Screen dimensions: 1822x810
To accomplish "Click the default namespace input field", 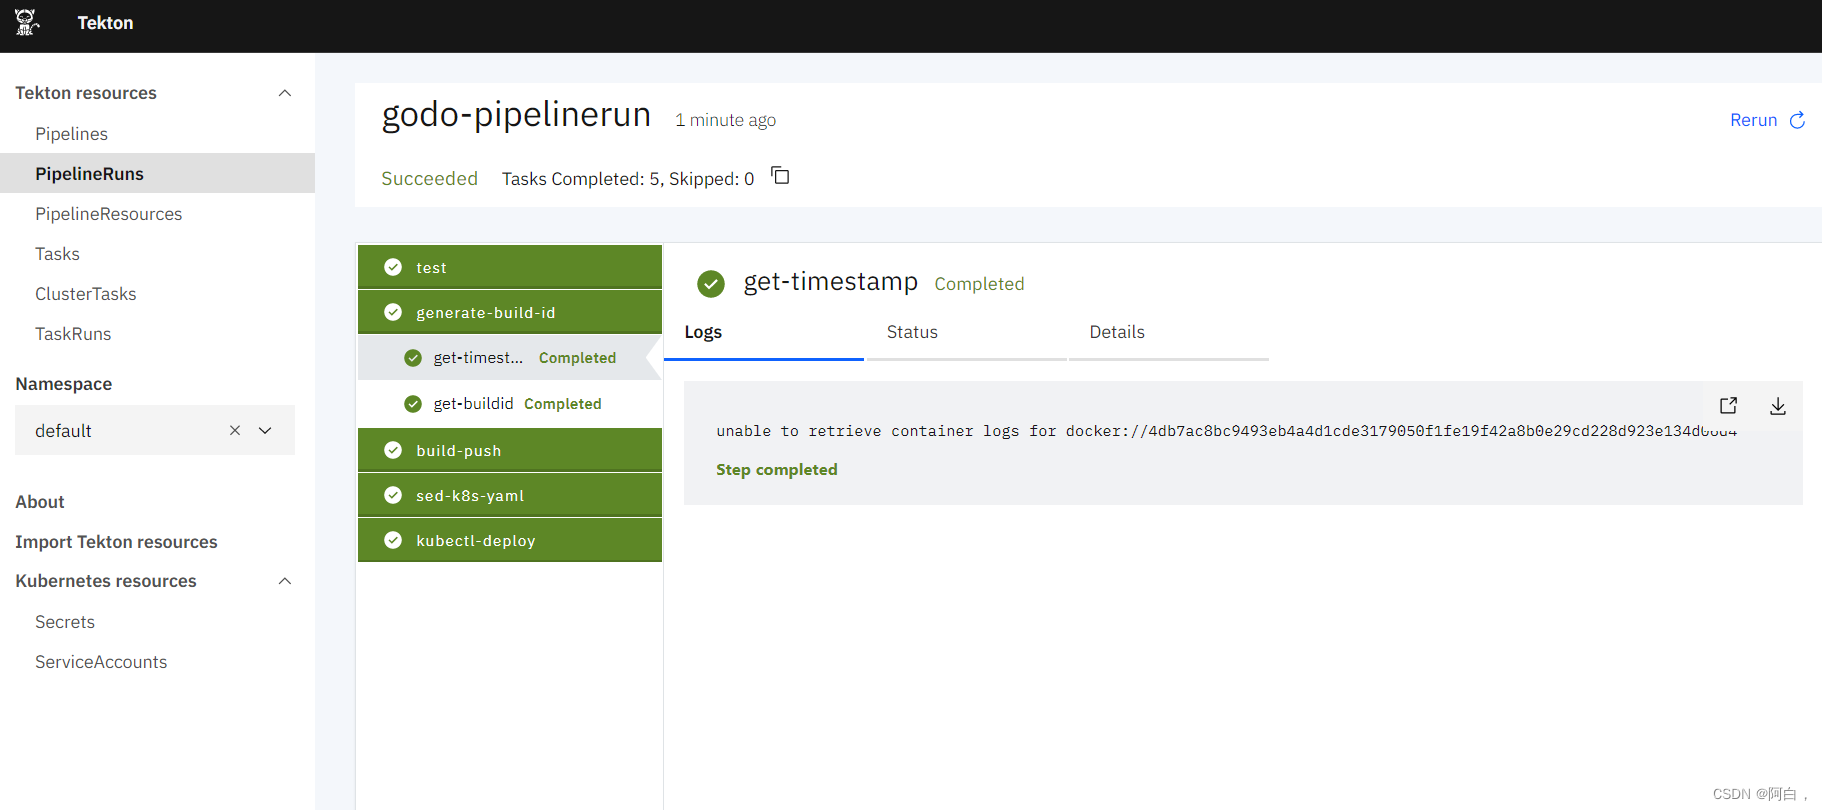I will coord(155,430).
